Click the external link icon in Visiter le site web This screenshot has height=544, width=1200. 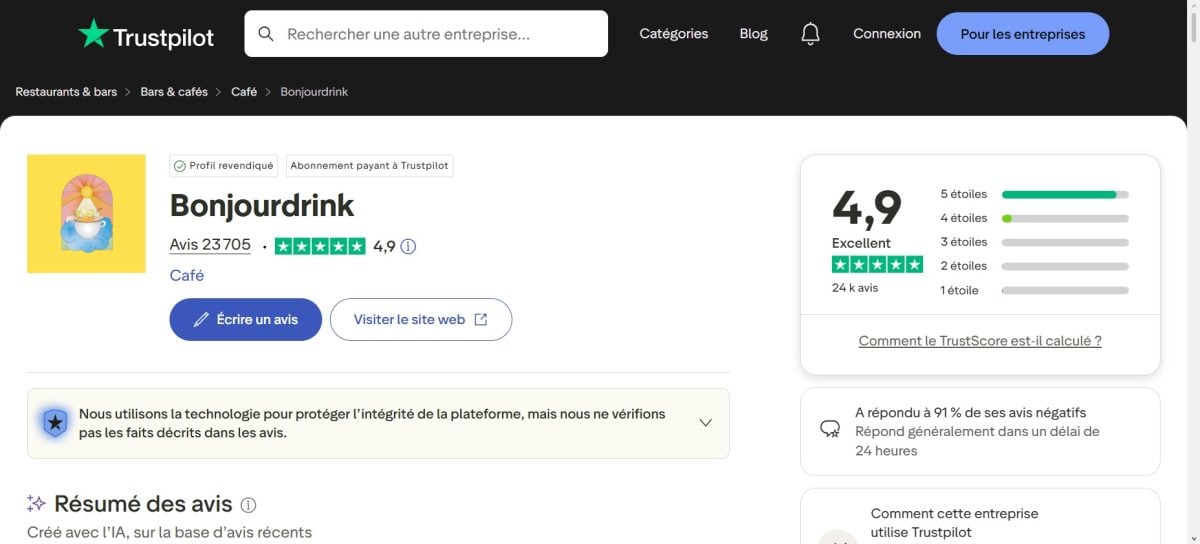click(481, 320)
